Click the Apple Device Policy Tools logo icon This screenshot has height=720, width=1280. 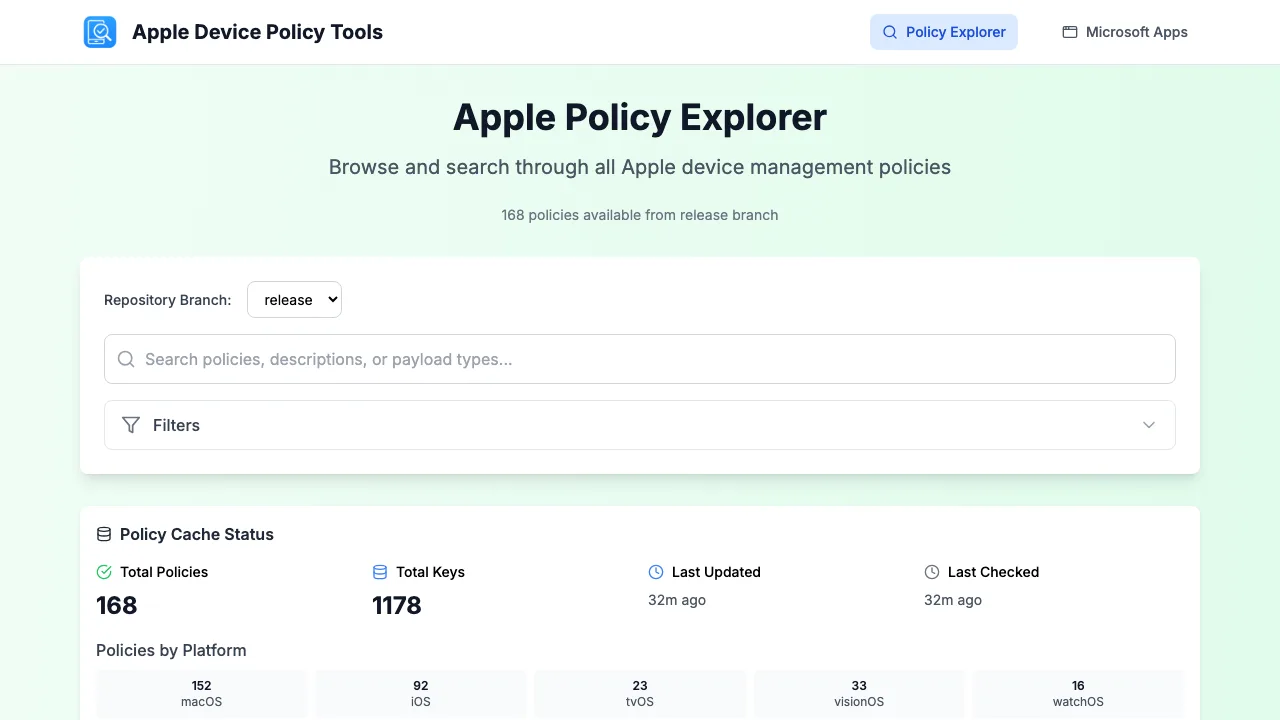click(x=100, y=32)
